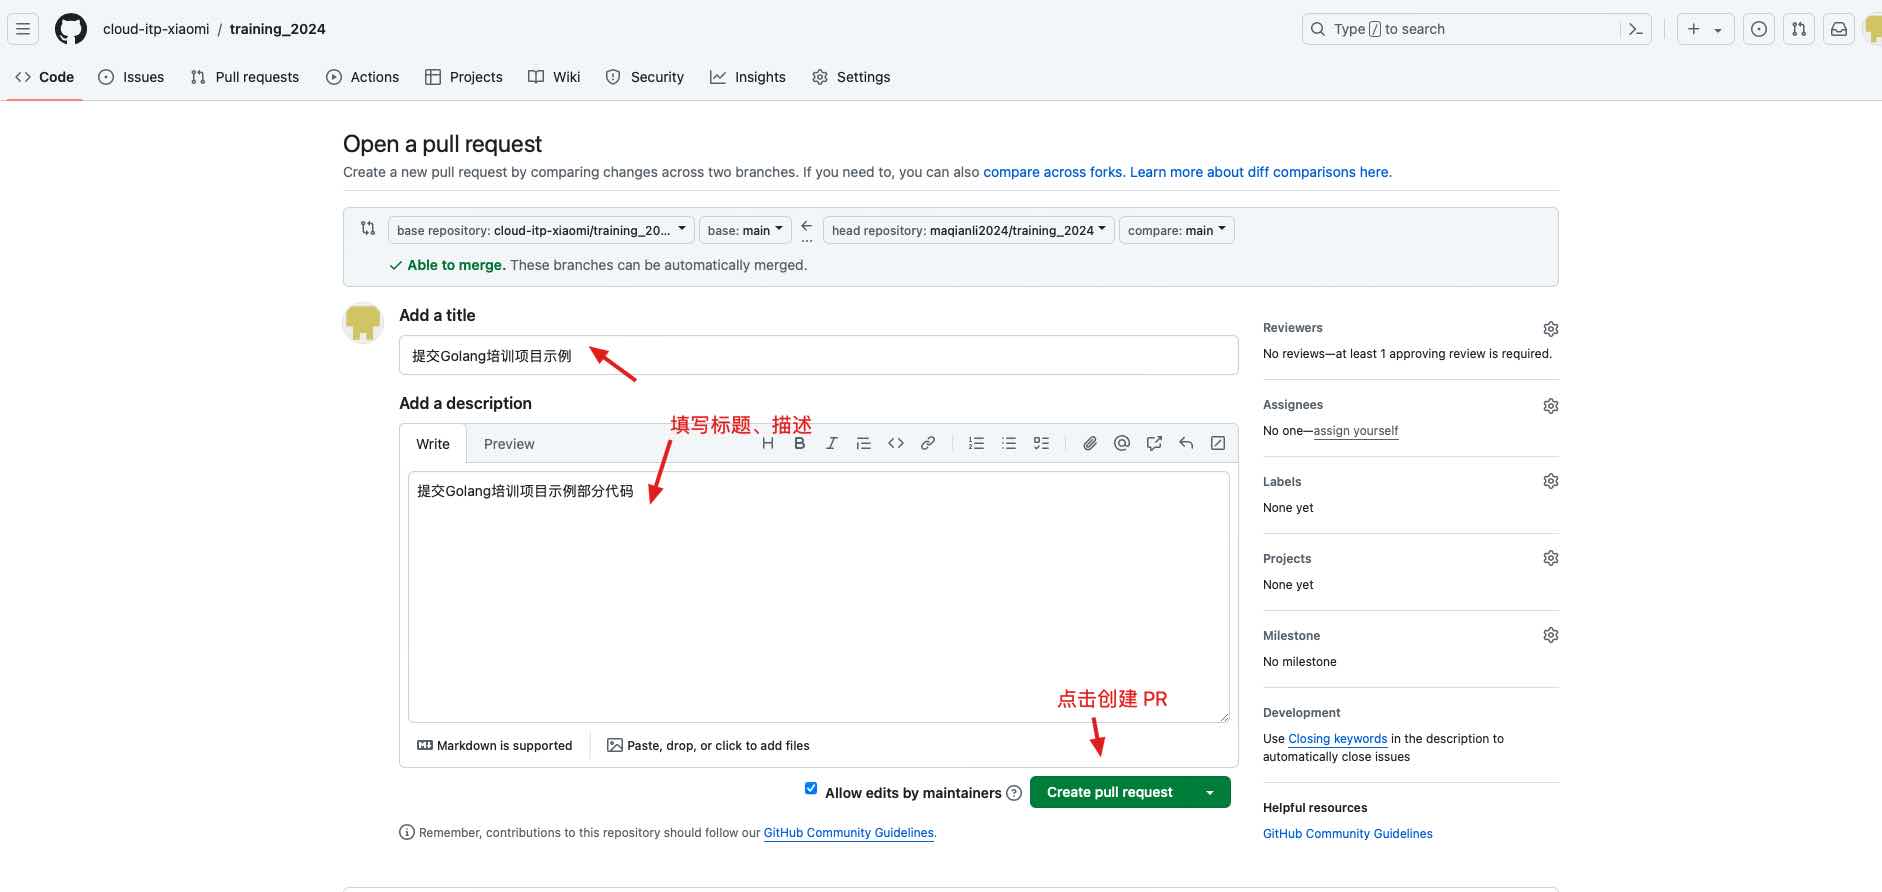Open base: main branch dropdown
Viewport: 1882px width, 892px height.
745,230
